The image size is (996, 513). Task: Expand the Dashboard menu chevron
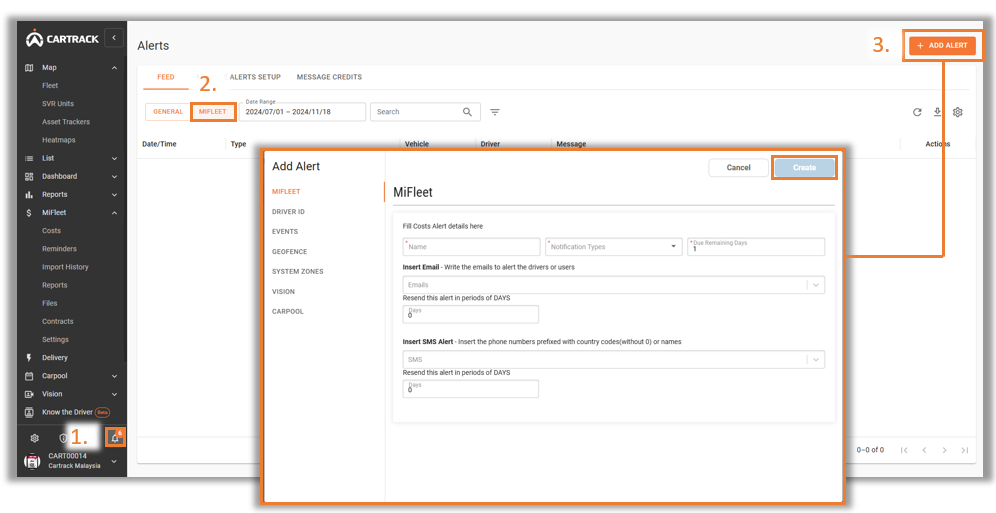tap(114, 177)
